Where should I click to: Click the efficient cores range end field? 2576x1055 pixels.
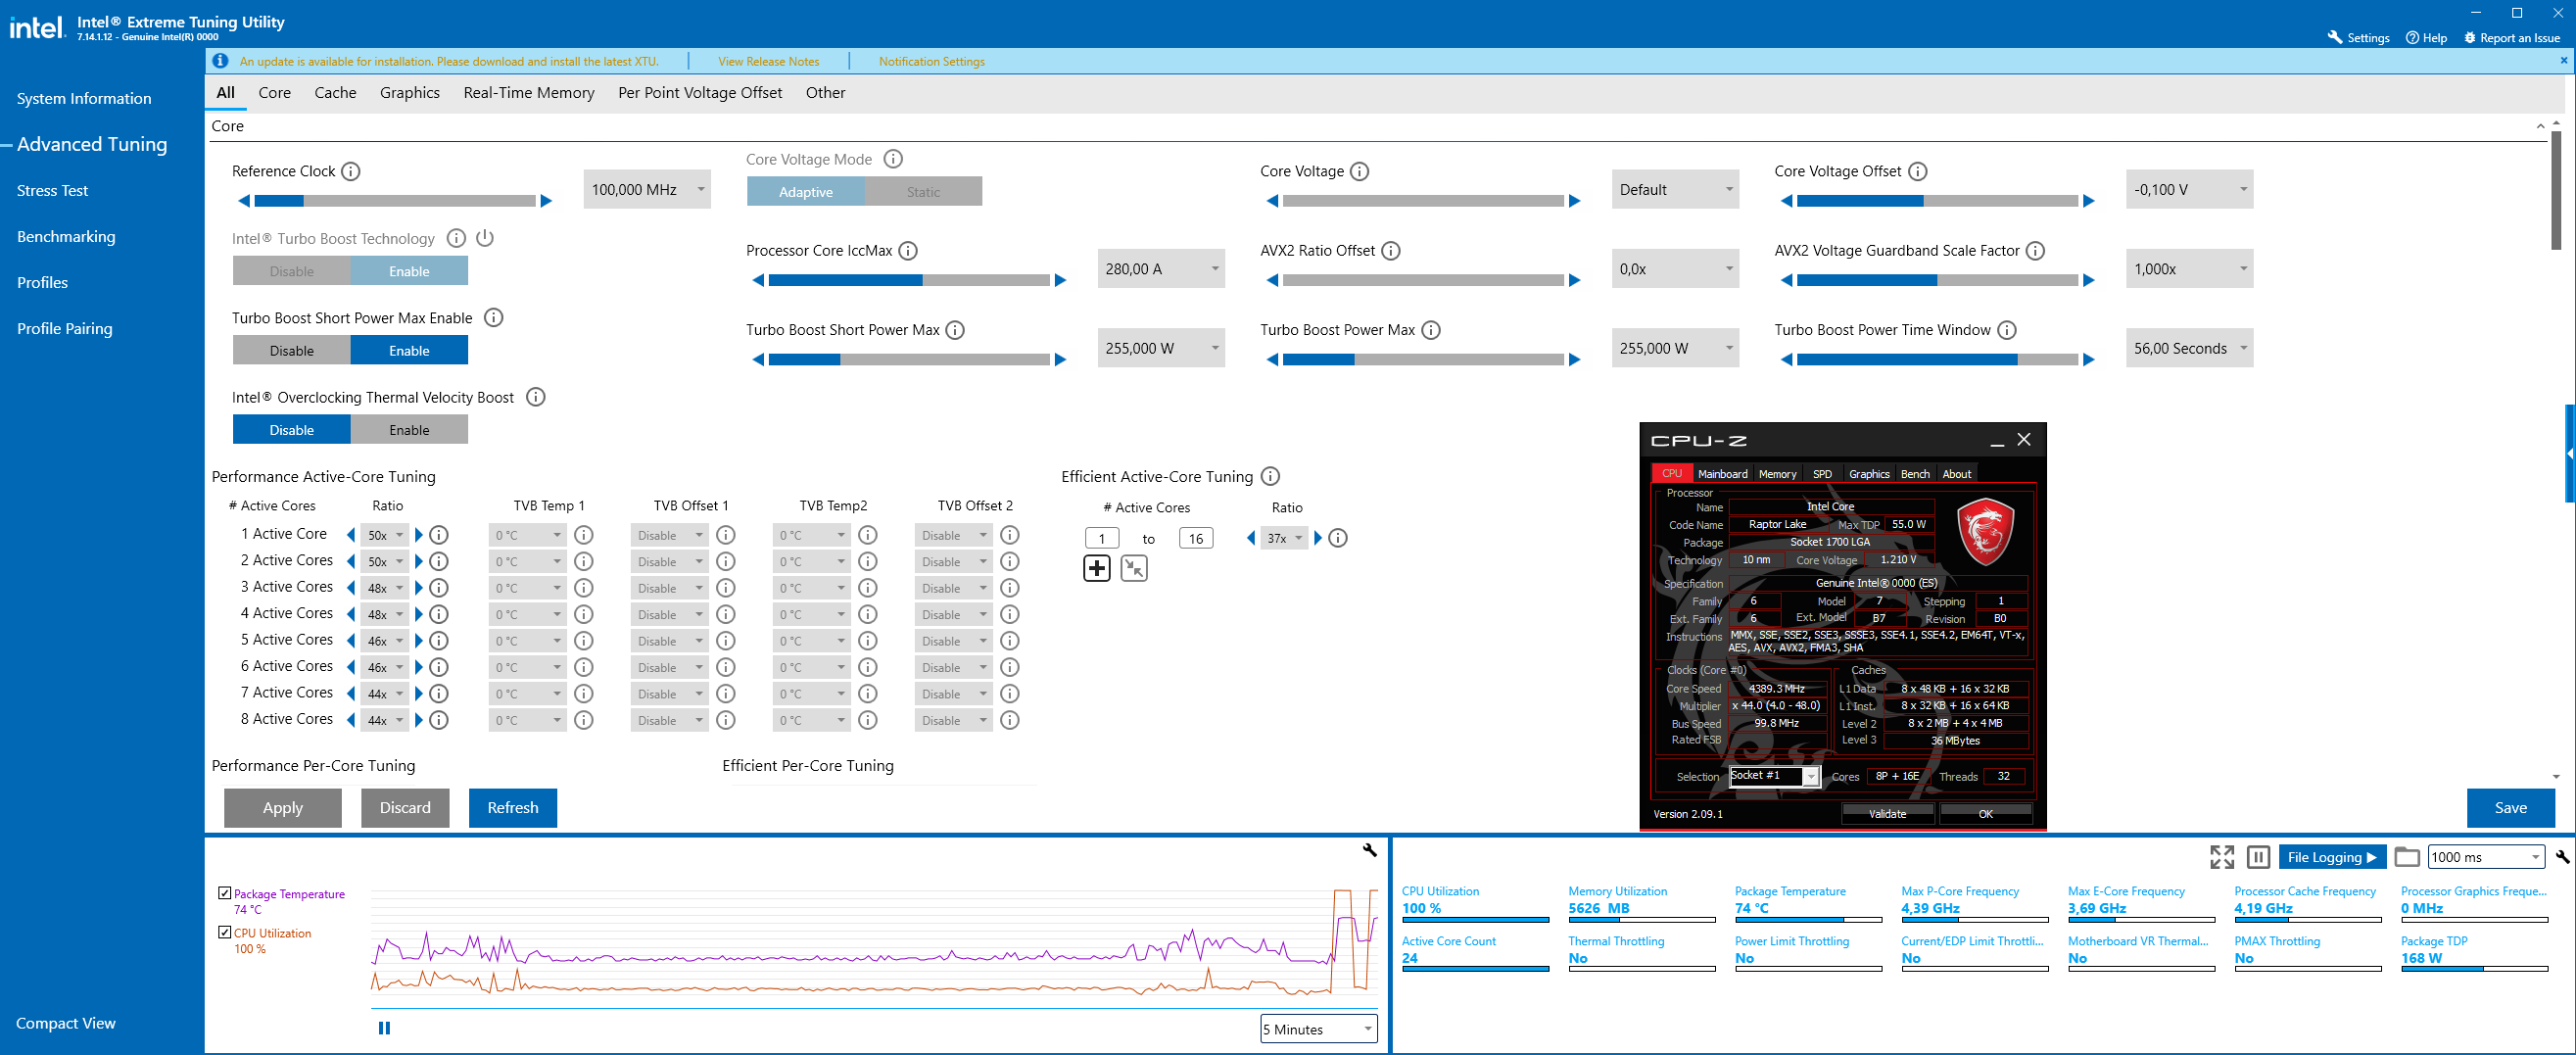[1196, 538]
